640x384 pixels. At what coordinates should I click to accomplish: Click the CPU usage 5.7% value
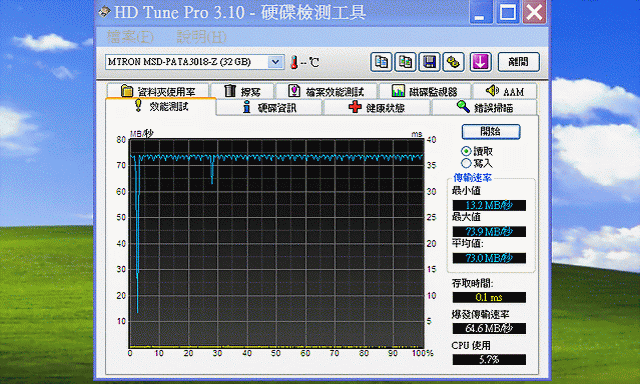click(489, 360)
